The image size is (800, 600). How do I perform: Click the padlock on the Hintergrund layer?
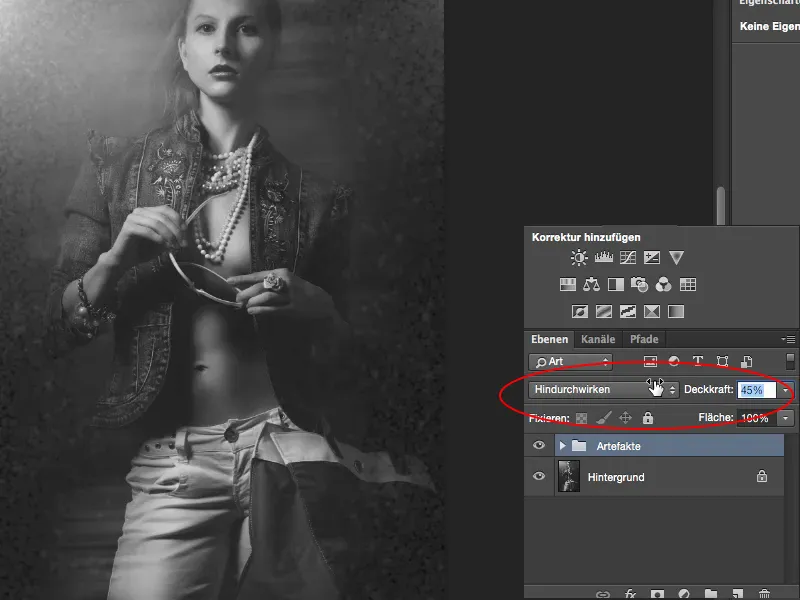[x=762, y=476]
